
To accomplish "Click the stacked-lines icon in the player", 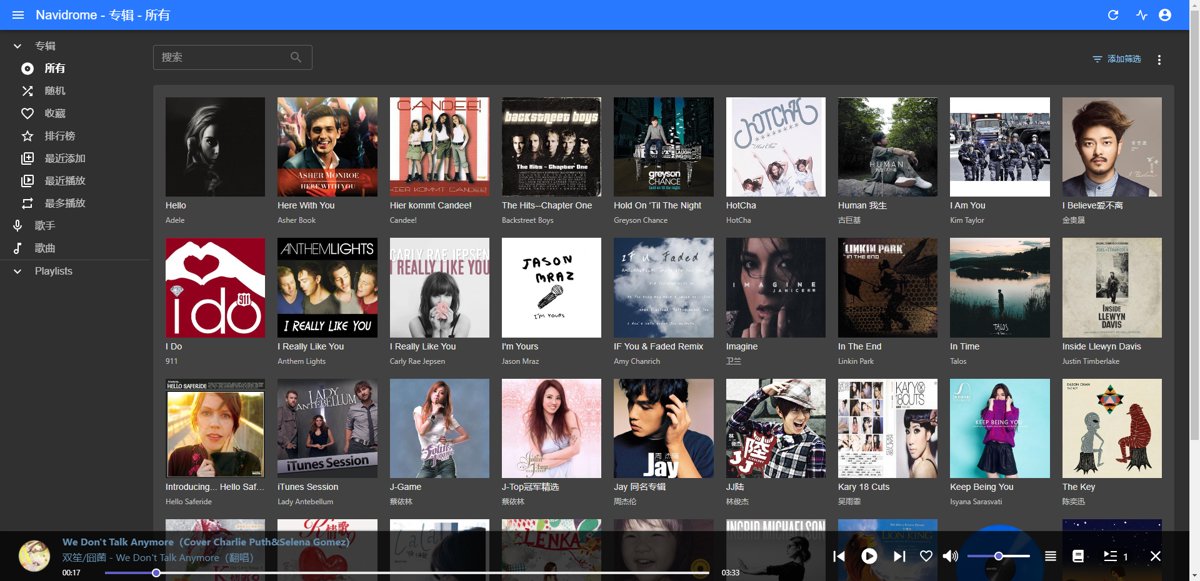I will point(1050,556).
